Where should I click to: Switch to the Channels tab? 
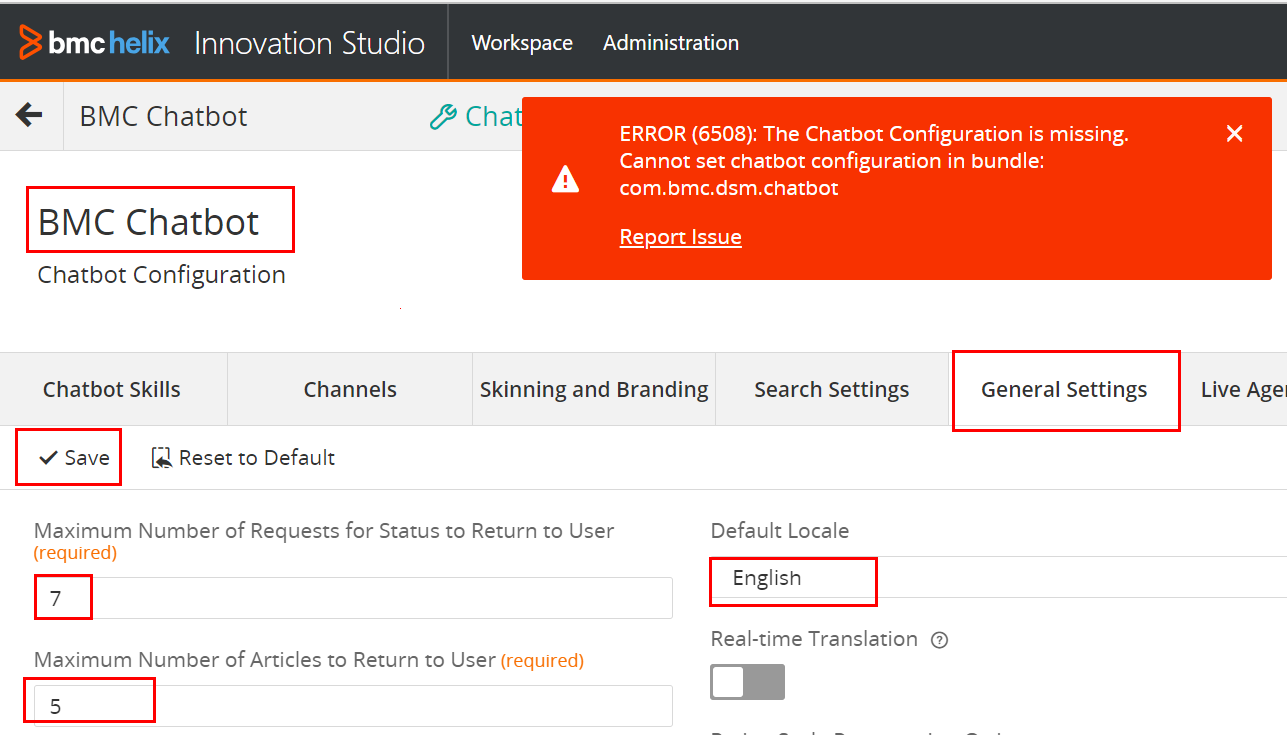point(350,389)
